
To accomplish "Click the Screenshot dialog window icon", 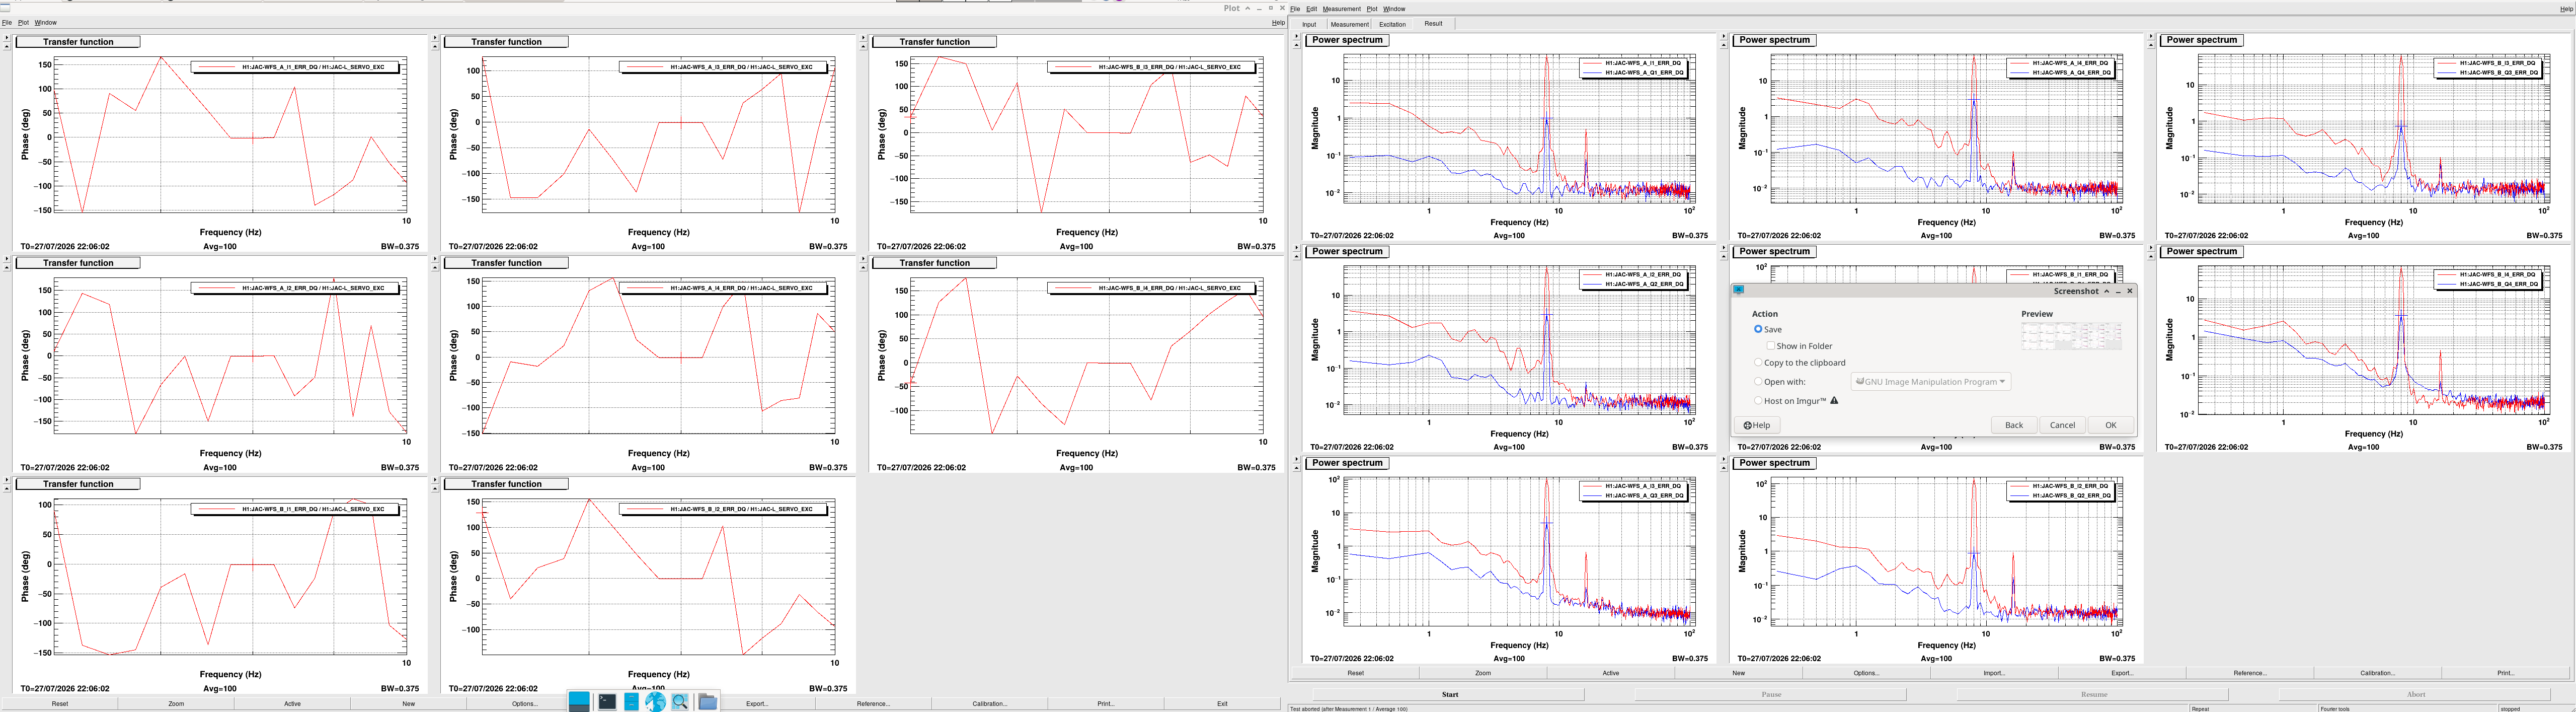I will [x=1739, y=291].
